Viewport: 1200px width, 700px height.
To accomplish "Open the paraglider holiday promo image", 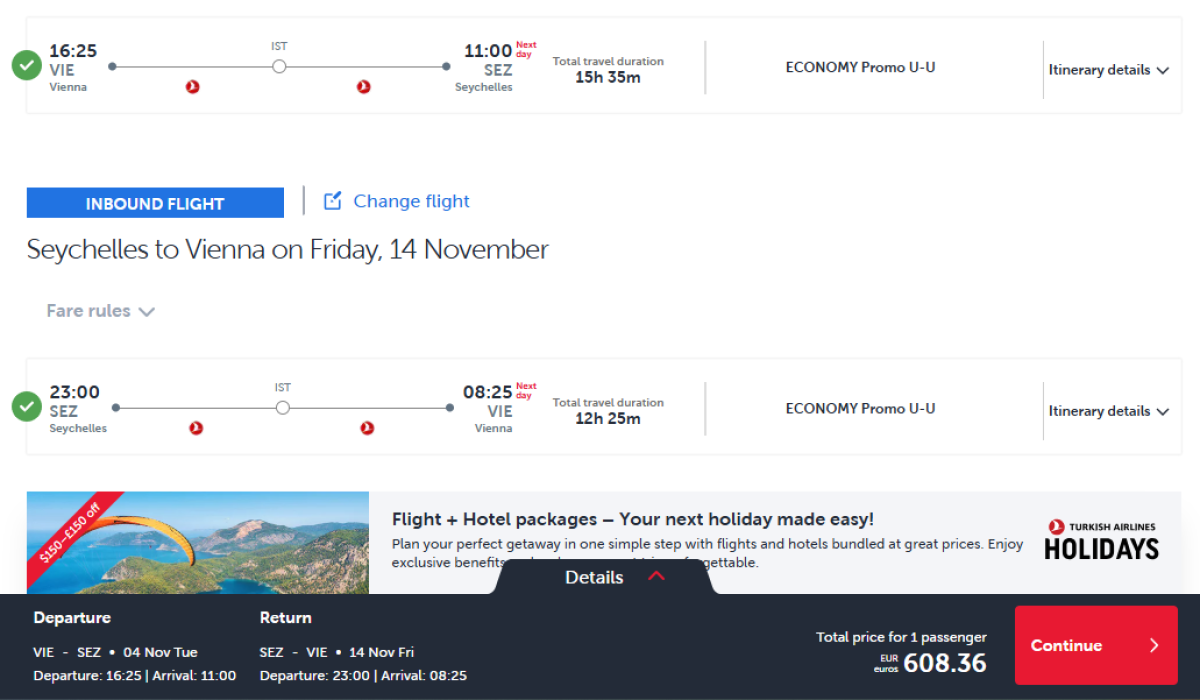I will [198, 542].
